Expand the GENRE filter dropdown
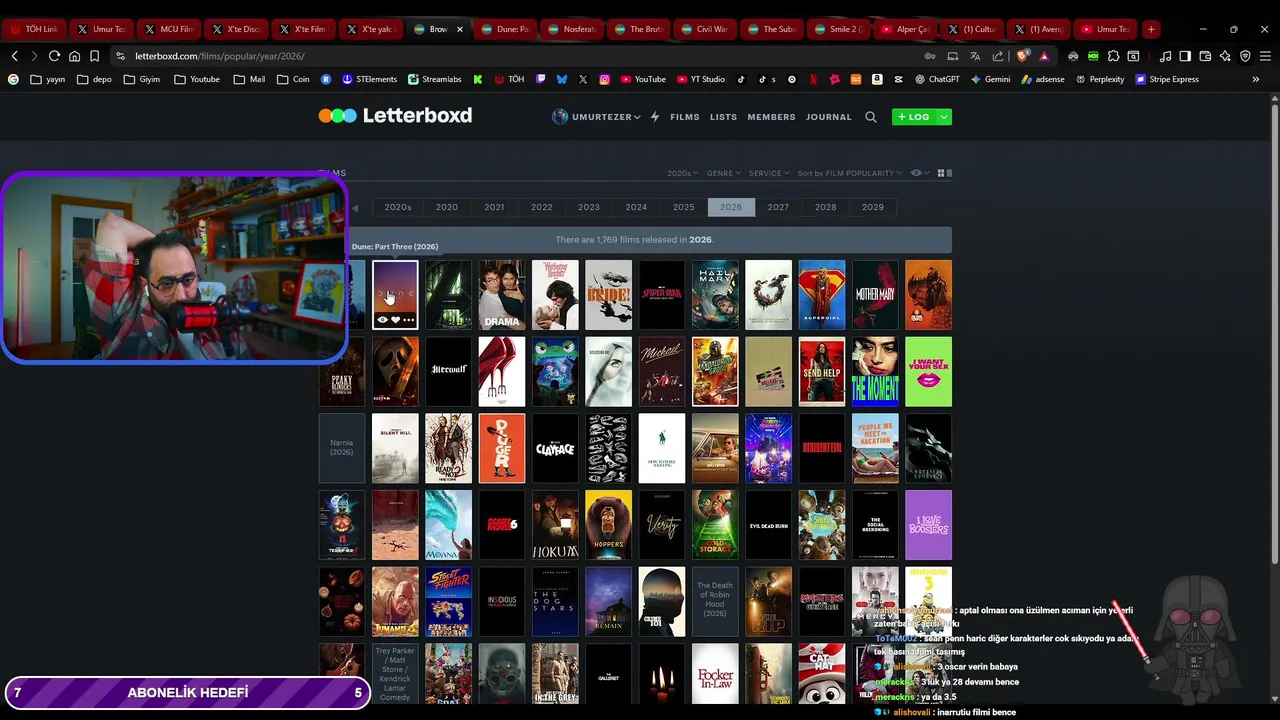Image resolution: width=1280 pixels, height=720 pixels. (724, 173)
